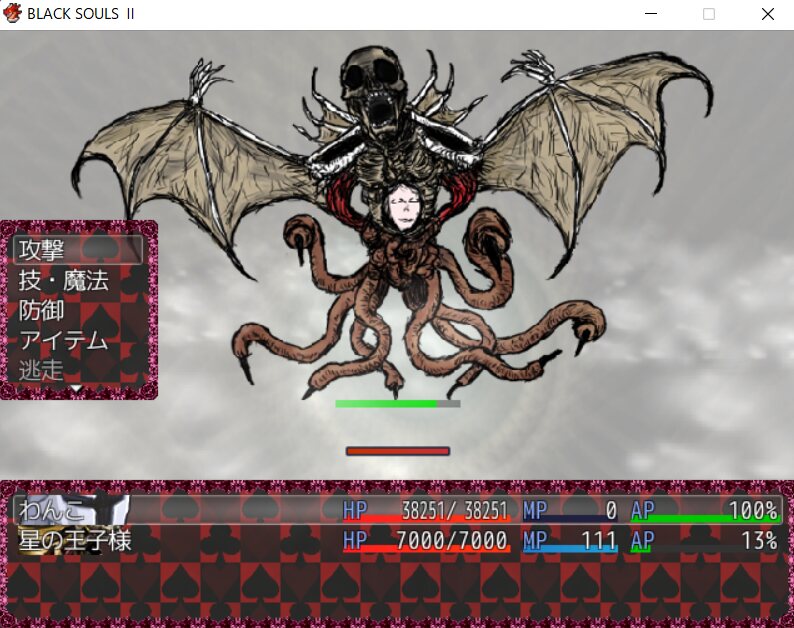The height and width of the screenshot is (628, 794).
Task: Click 星の王子様's AP value 13%
Action: [x=760, y=540]
